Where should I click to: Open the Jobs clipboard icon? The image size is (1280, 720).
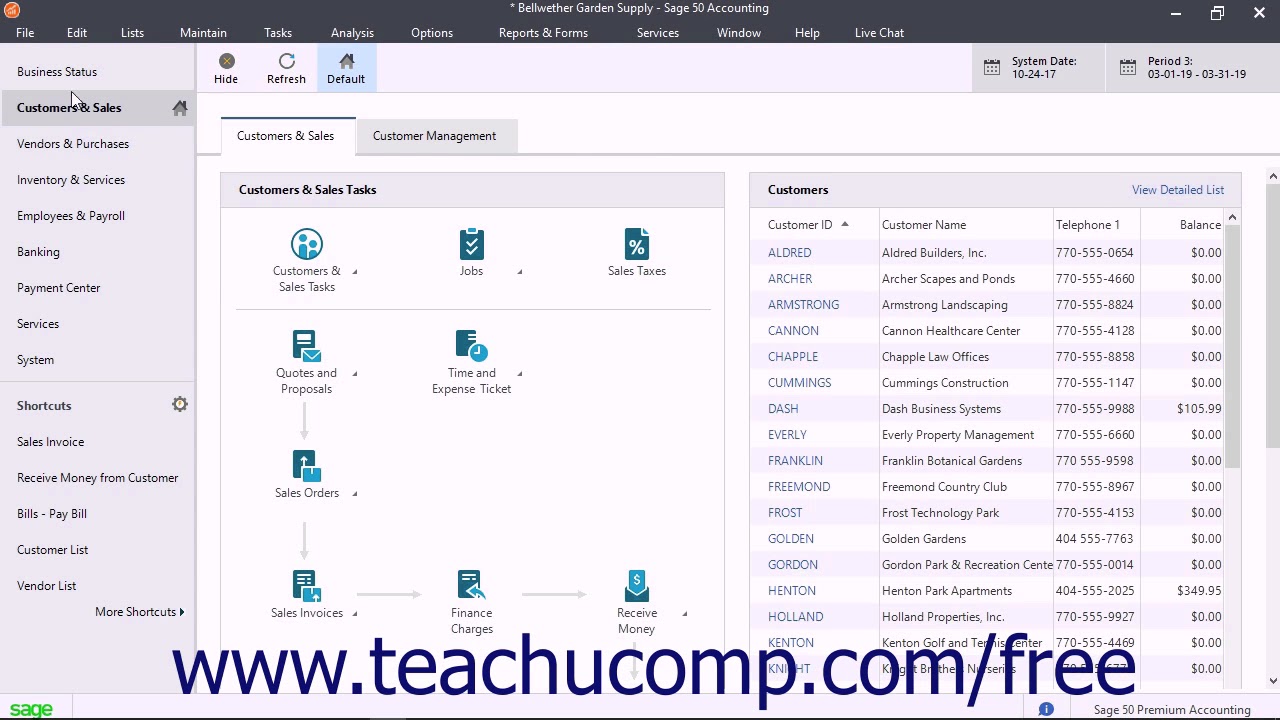[471, 245]
